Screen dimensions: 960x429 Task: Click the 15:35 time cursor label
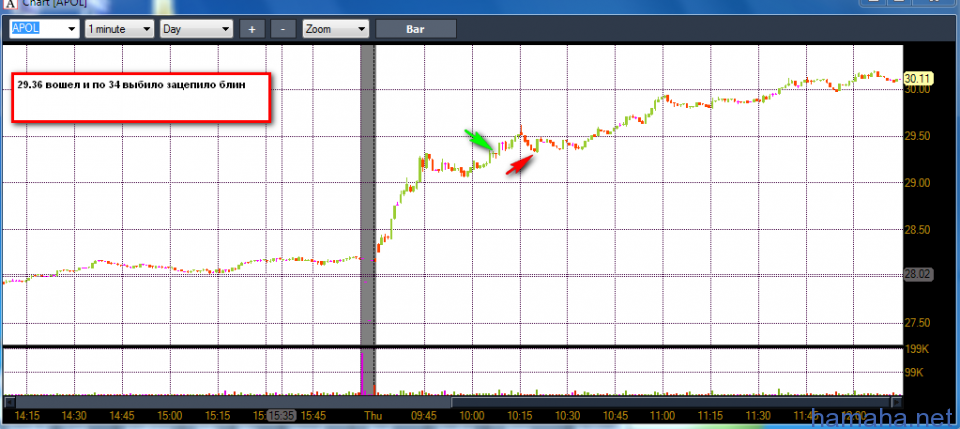click(x=282, y=416)
